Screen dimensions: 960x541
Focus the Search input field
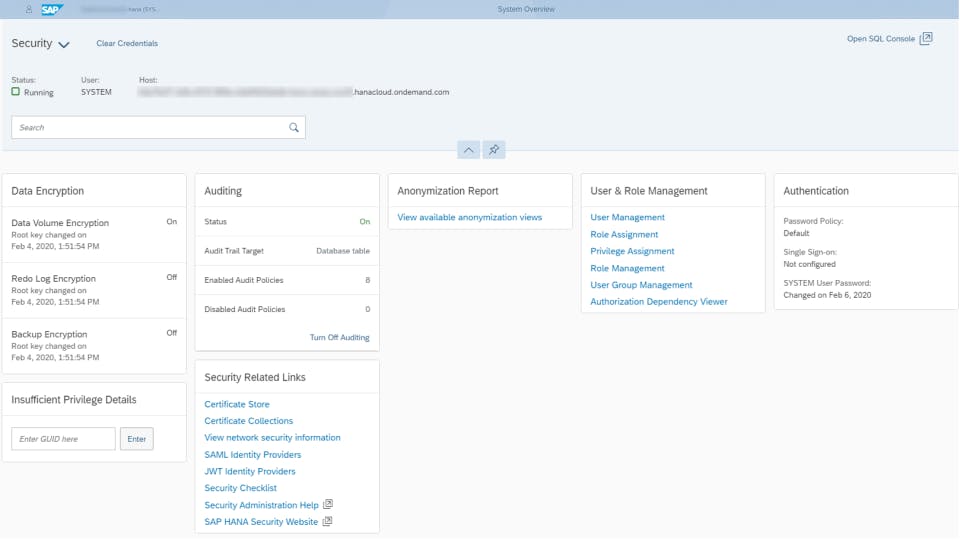(158, 127)
